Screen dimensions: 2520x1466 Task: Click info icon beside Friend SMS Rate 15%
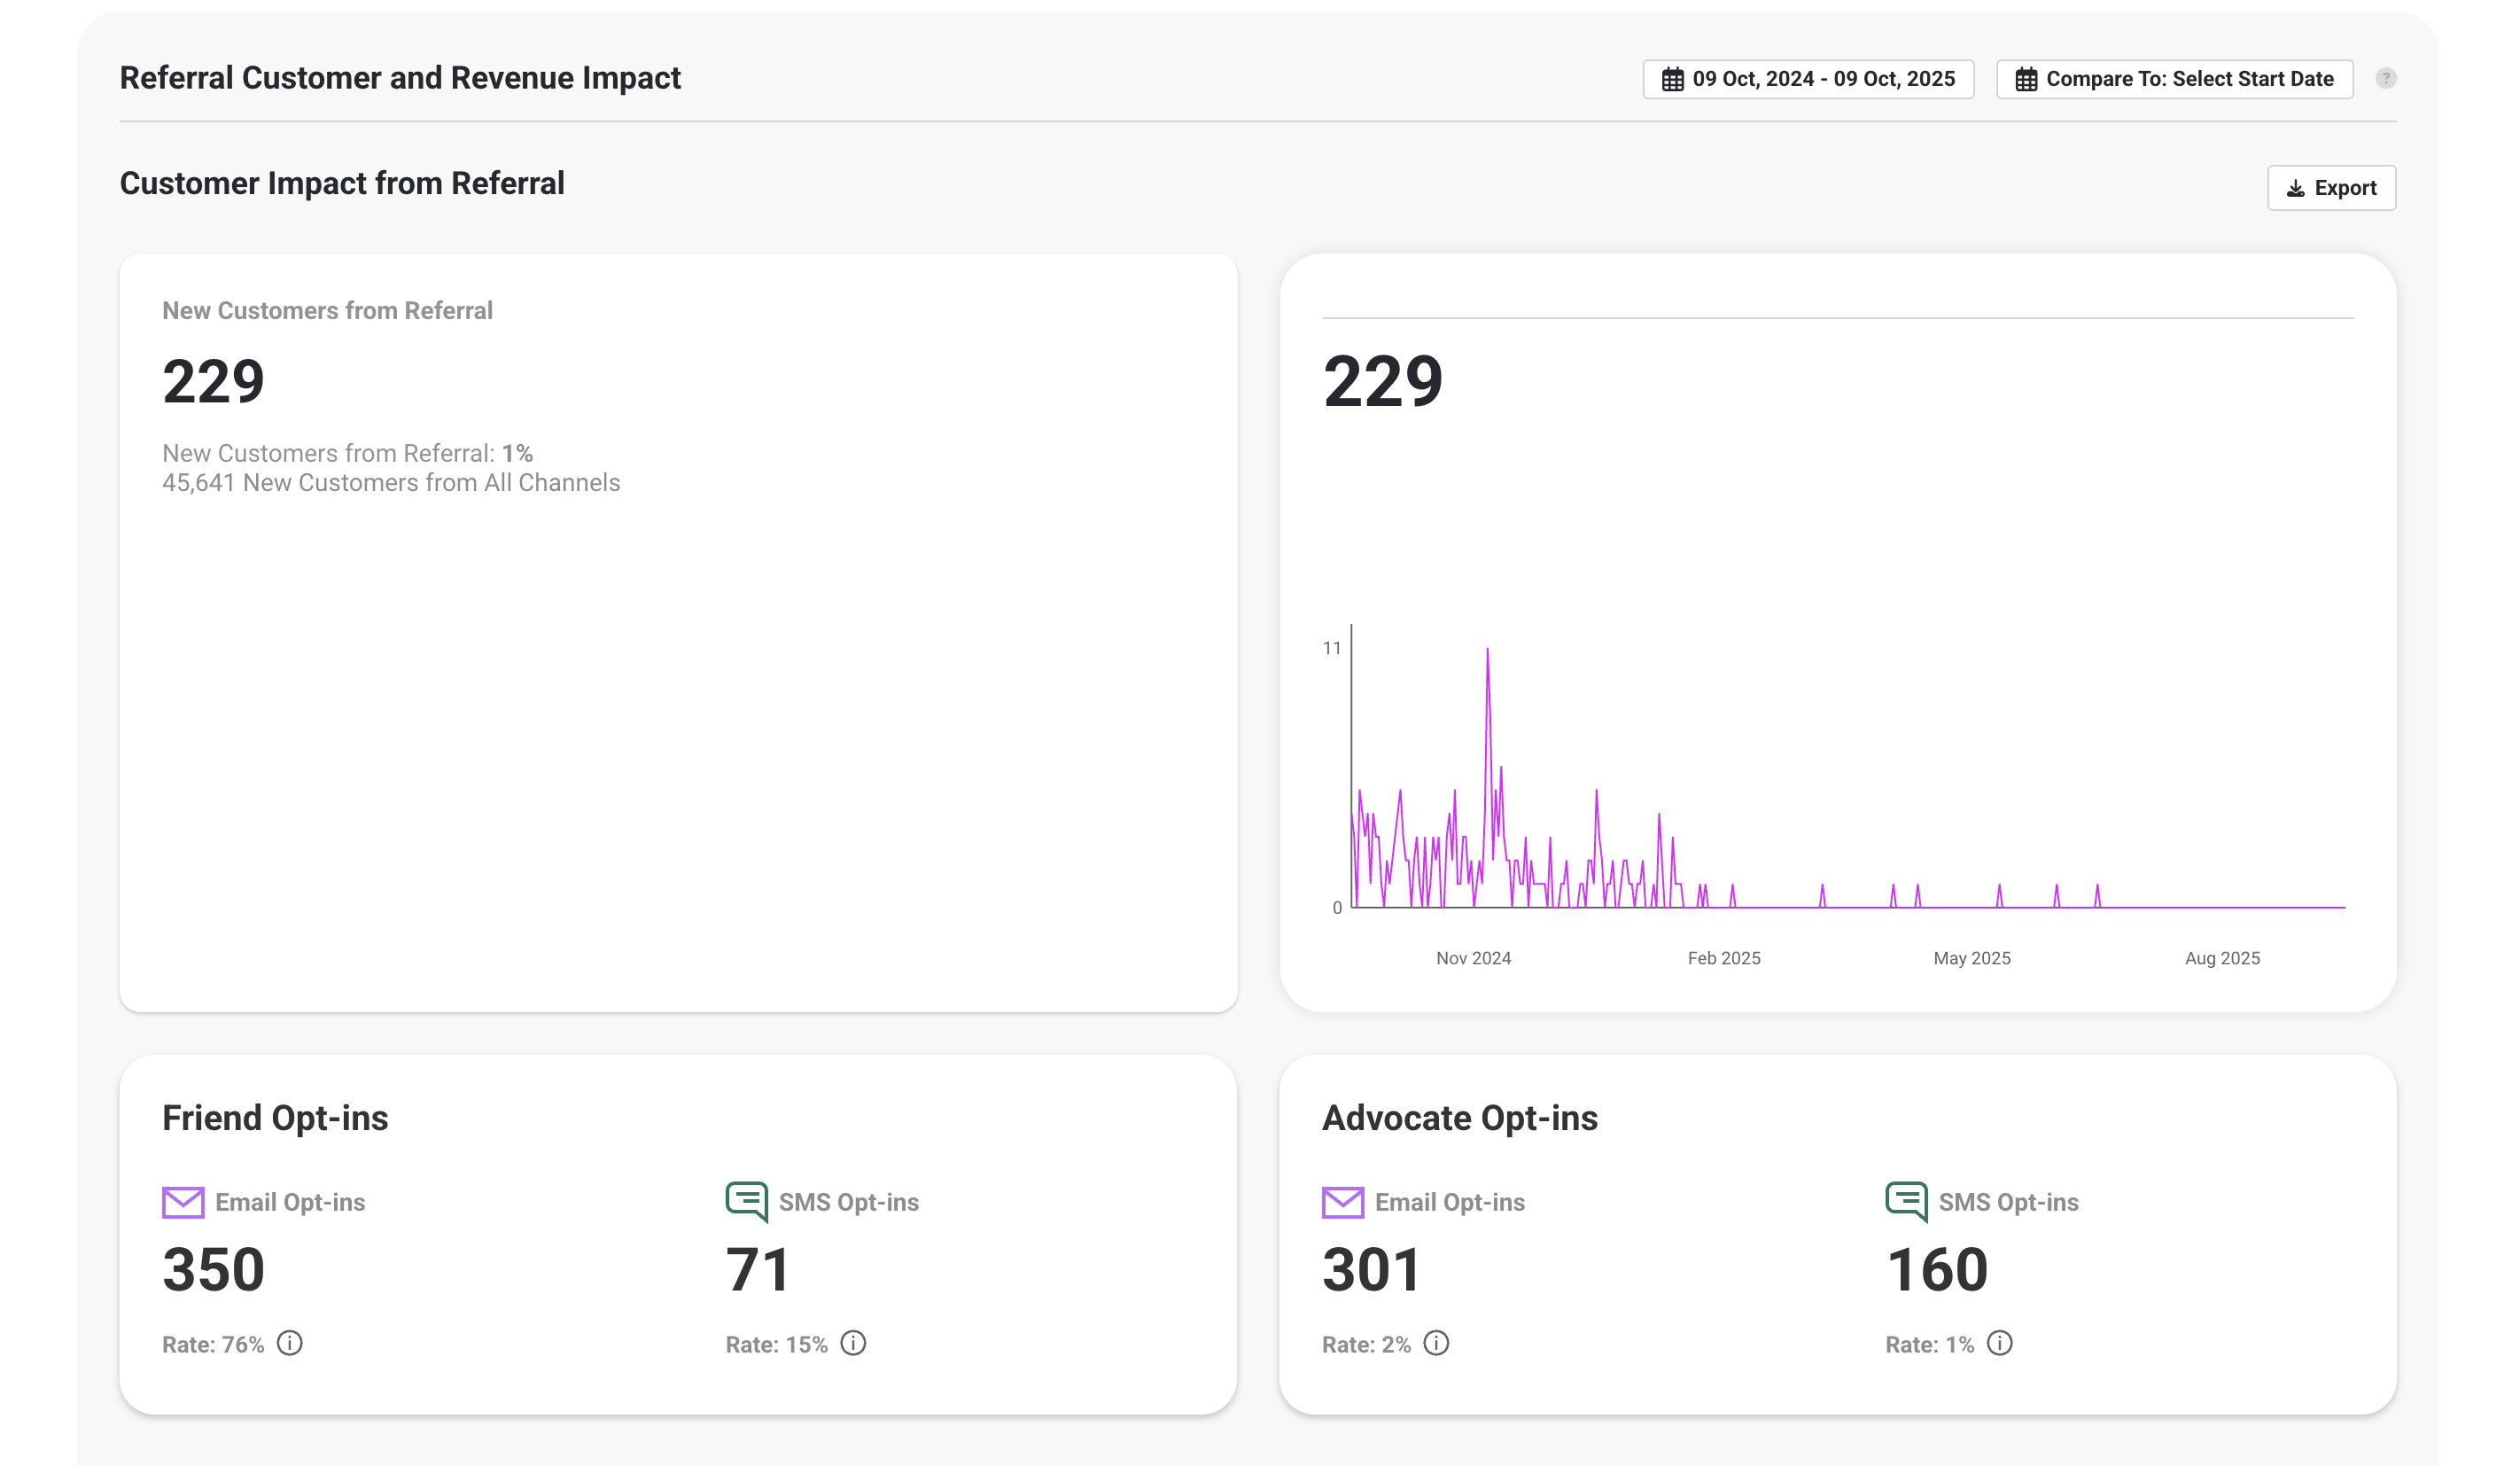click(853, 1343)
